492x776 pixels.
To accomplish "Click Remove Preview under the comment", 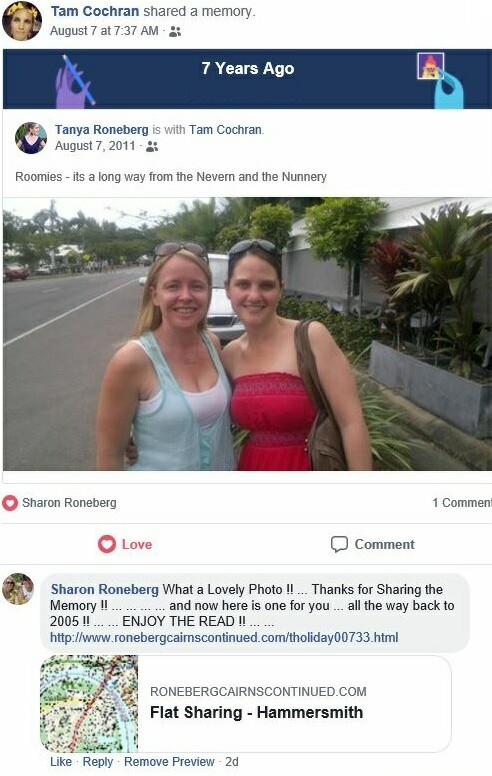I will (x=169, y=762).
